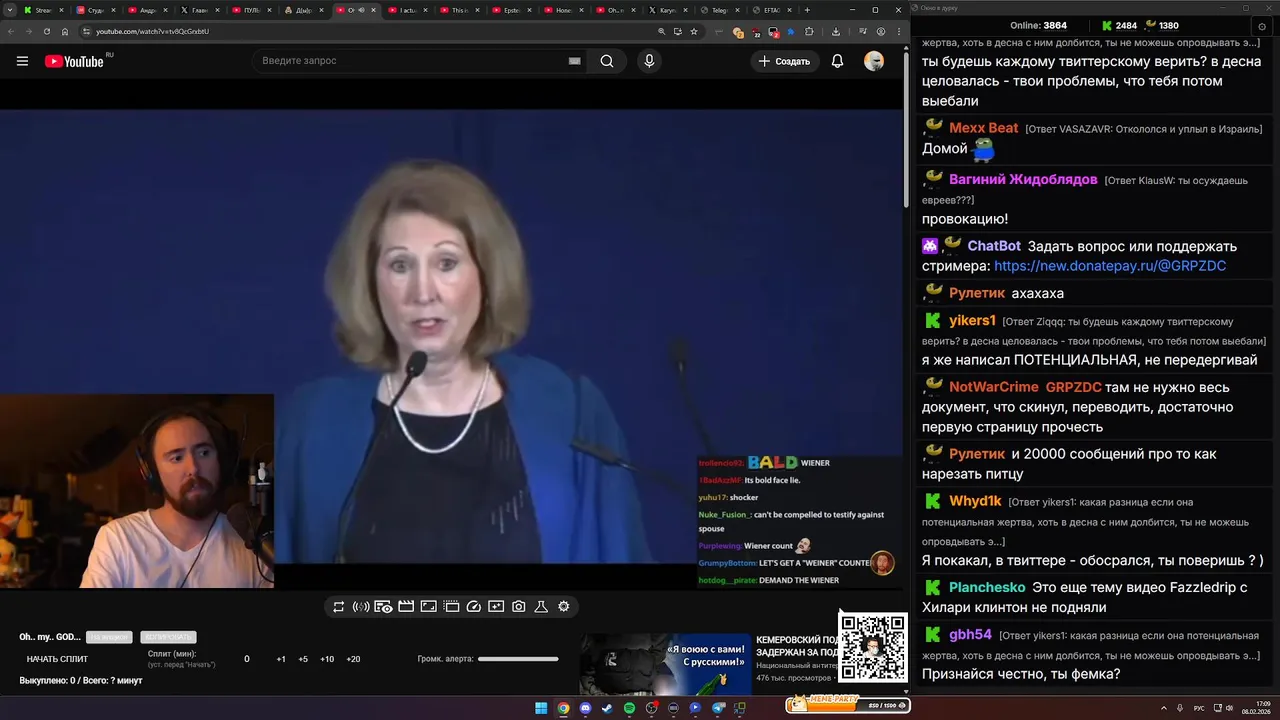
Task: Take a screenshot with the camera icon
Action: pos(519,606)
